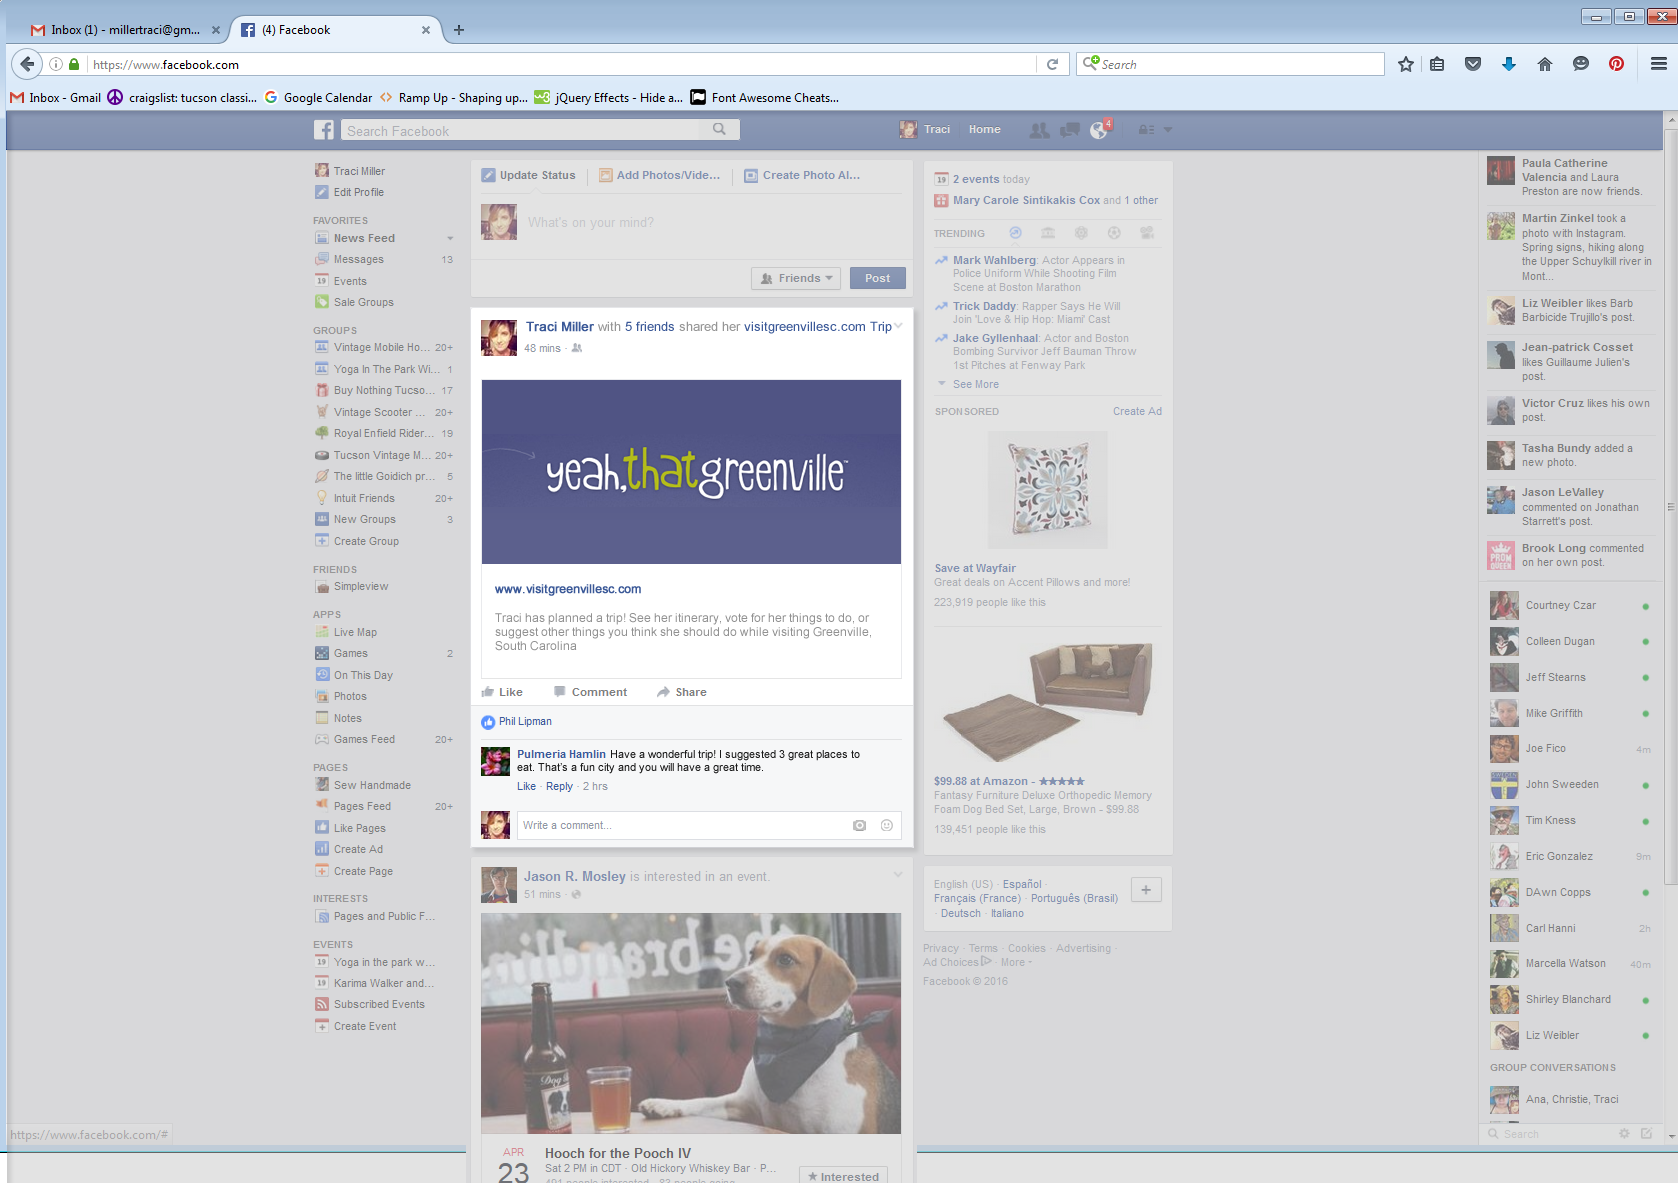Open visitgreenvillesc.com link
The height and width of the screenshot is (1183, 1678).
click(x=568, y=589)
